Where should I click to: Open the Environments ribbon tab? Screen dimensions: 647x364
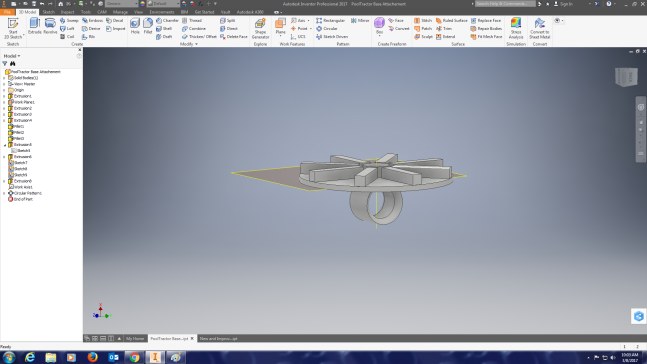162,12
